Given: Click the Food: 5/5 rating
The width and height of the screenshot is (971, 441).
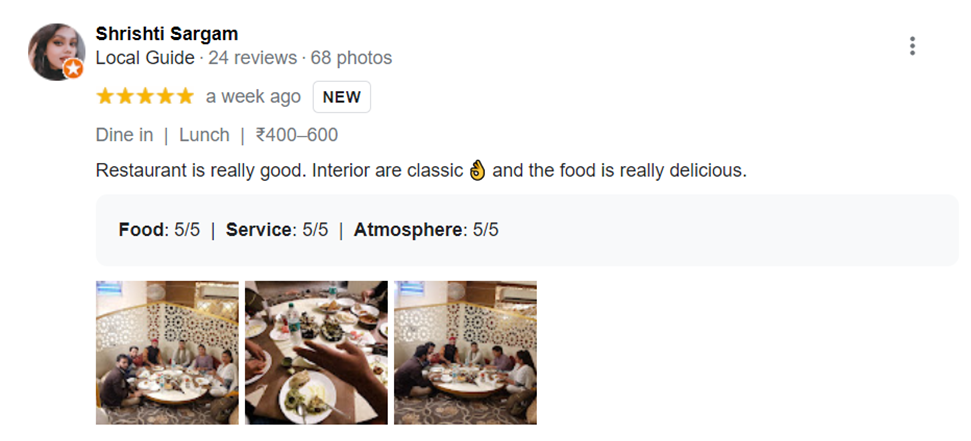Looking at the screenshot, I should click(159, 230).
